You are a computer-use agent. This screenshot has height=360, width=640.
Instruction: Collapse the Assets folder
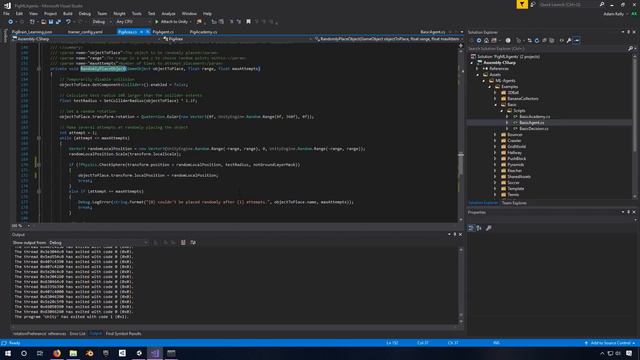pos(478,75)
